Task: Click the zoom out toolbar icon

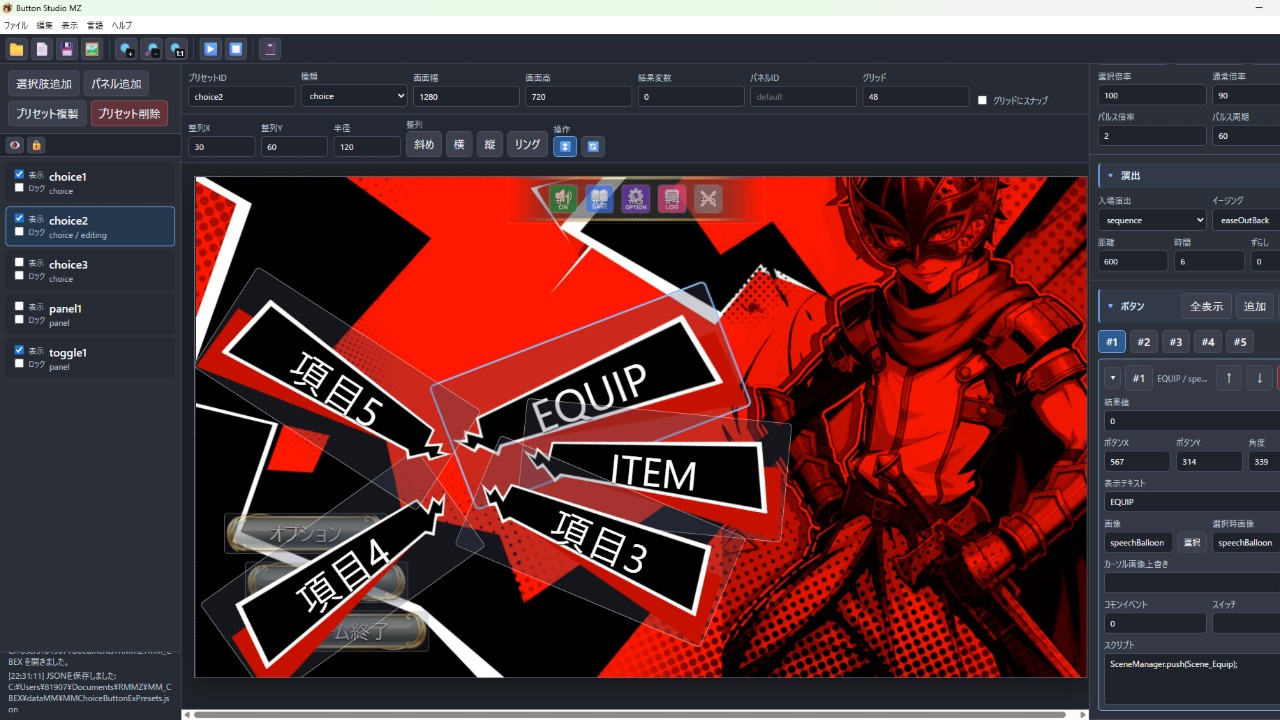Action: [x=151, y=49]
